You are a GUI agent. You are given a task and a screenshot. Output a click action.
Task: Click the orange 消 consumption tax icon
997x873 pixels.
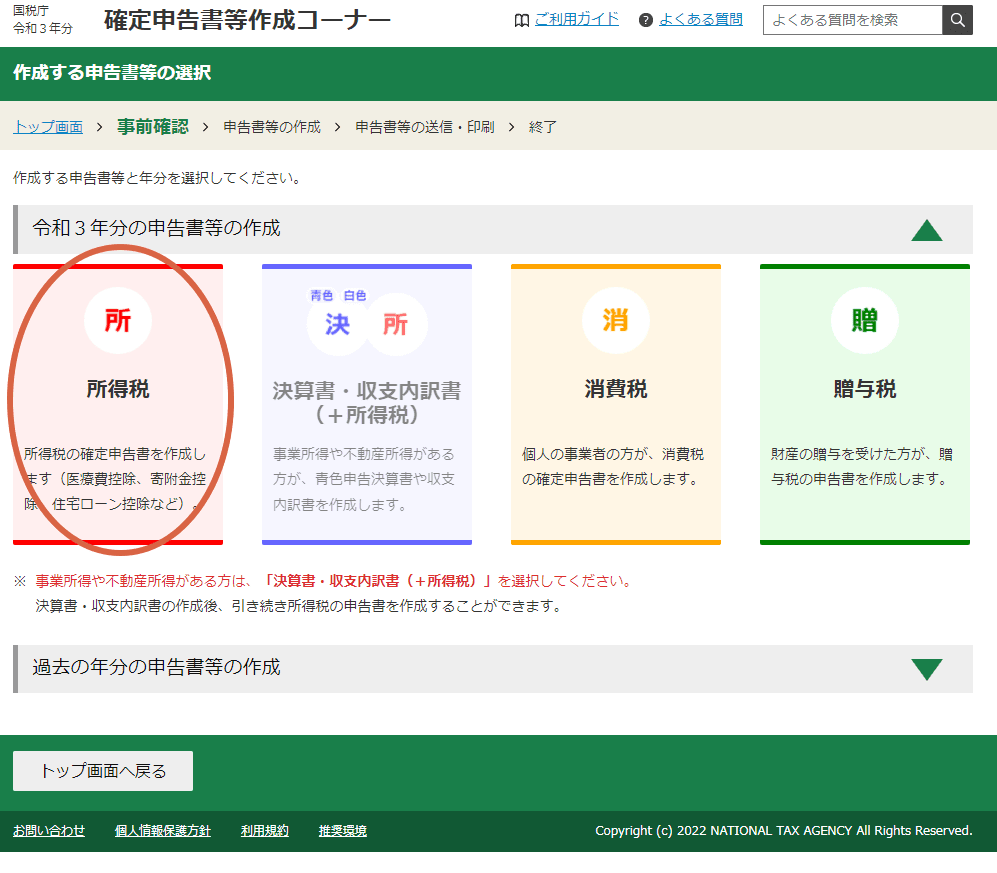[615, 320]
